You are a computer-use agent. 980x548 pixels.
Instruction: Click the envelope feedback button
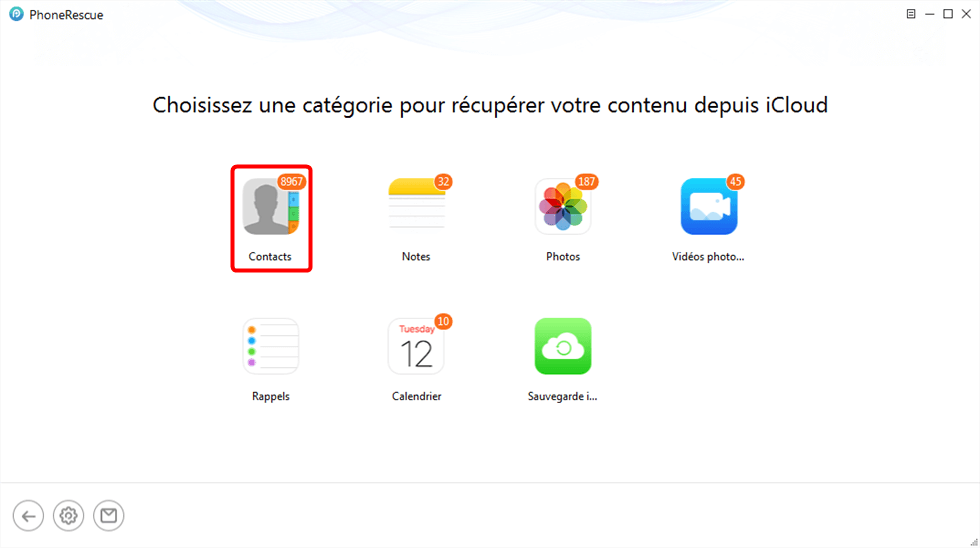tap(109, 516)
